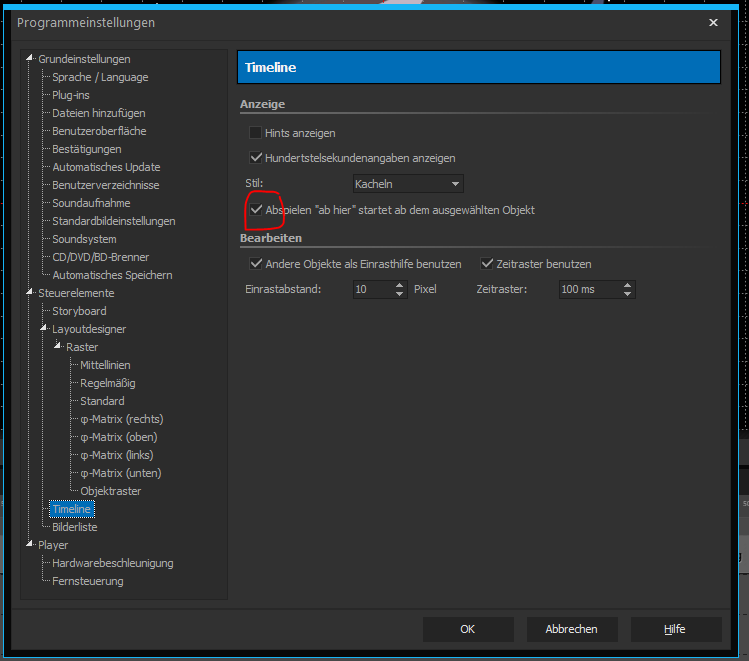Disable 'Andere Objekte als Einrasthilfe benutzen'
This screenshot has height=661, width=749.
(256, 264)
